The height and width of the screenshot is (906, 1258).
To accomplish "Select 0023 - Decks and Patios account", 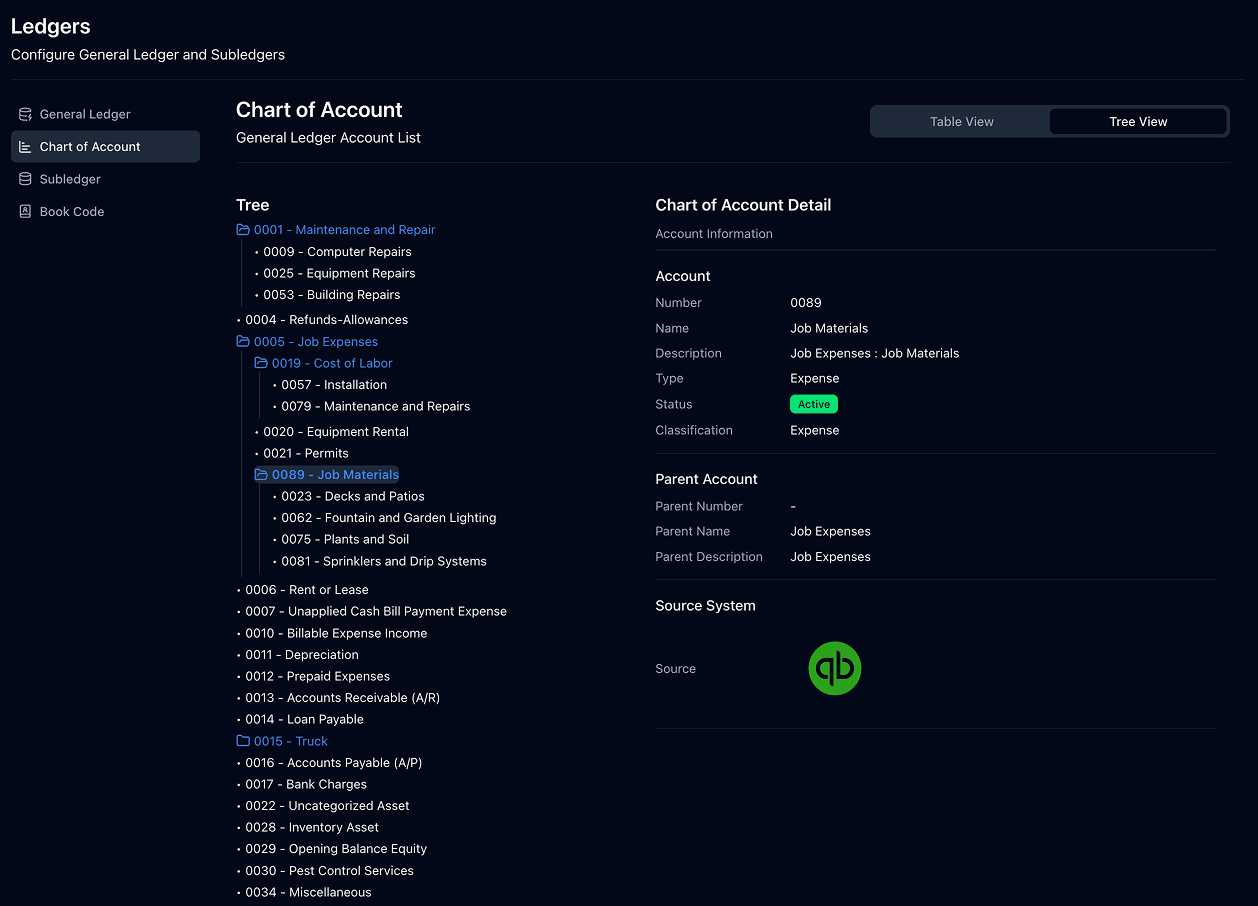I will pyautogui.click(x=353, y=496).
